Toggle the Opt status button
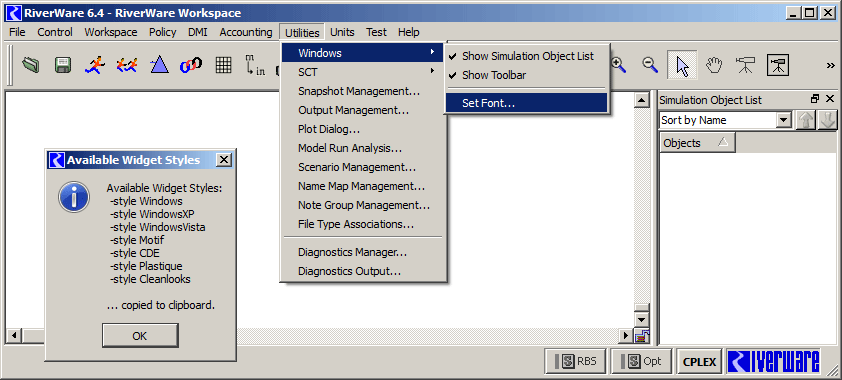Viewport: 842px width, 380px height. tap(642, 361)
